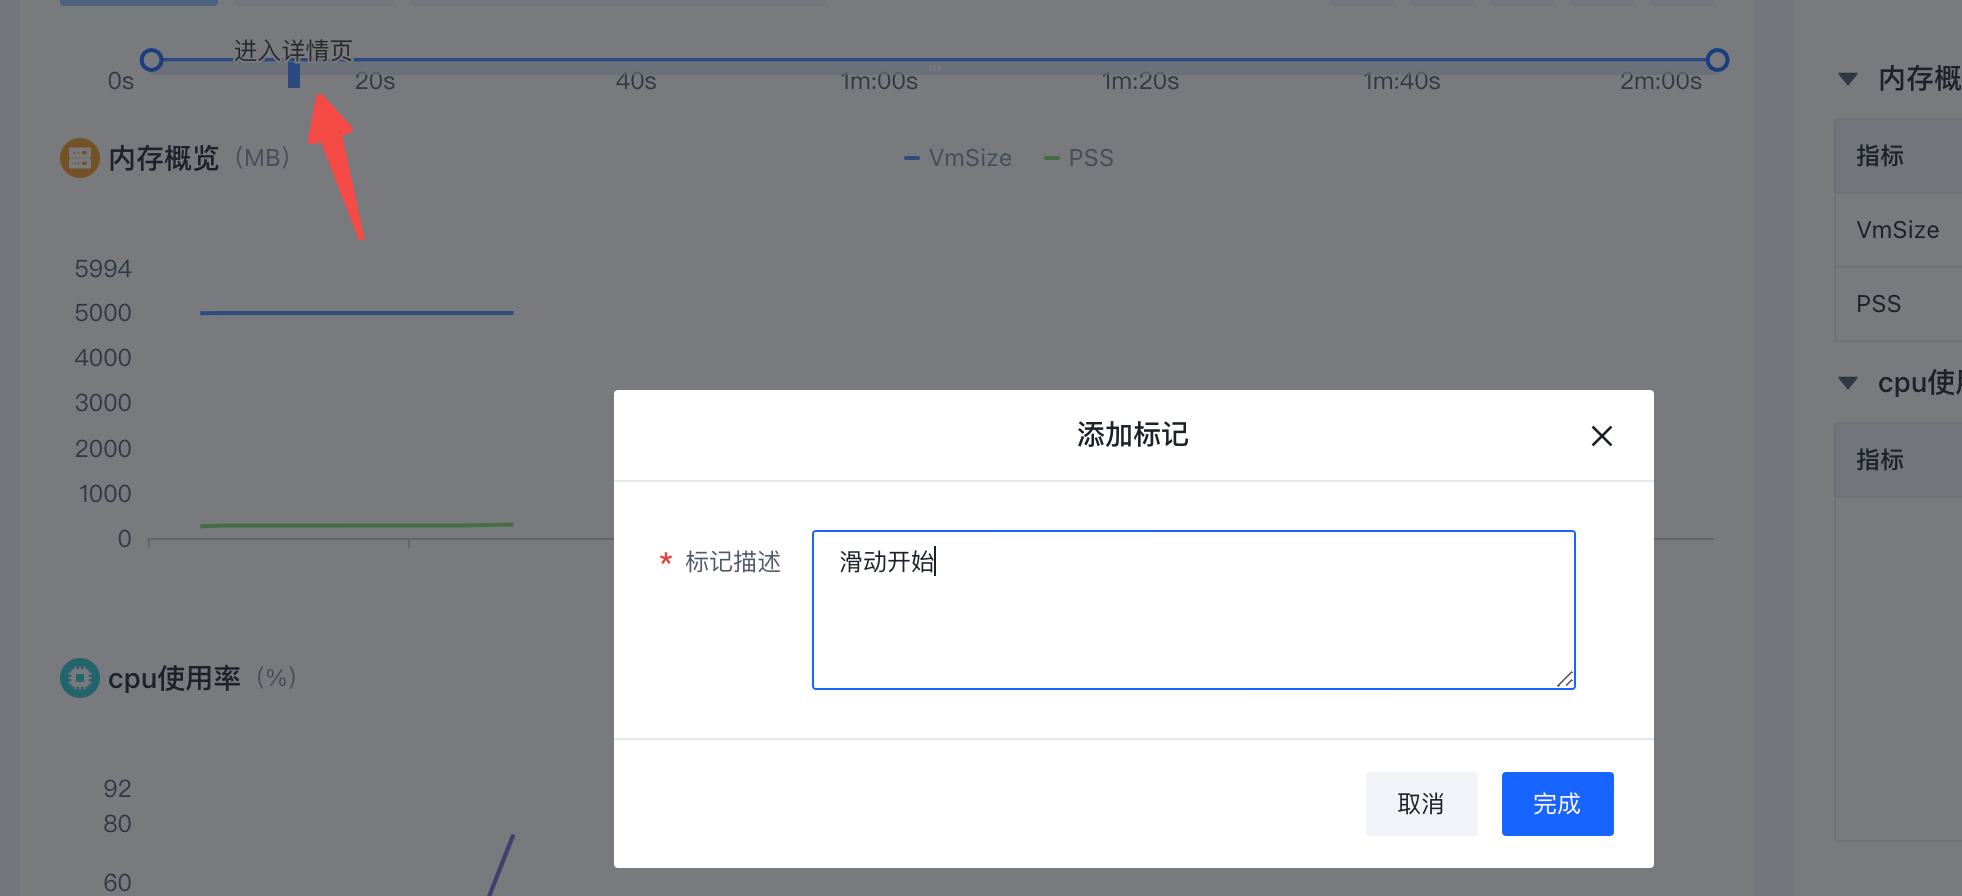Click the 完成 button
The height and width of the screenshot is (896, 1962).
[x=1557, y=803]
